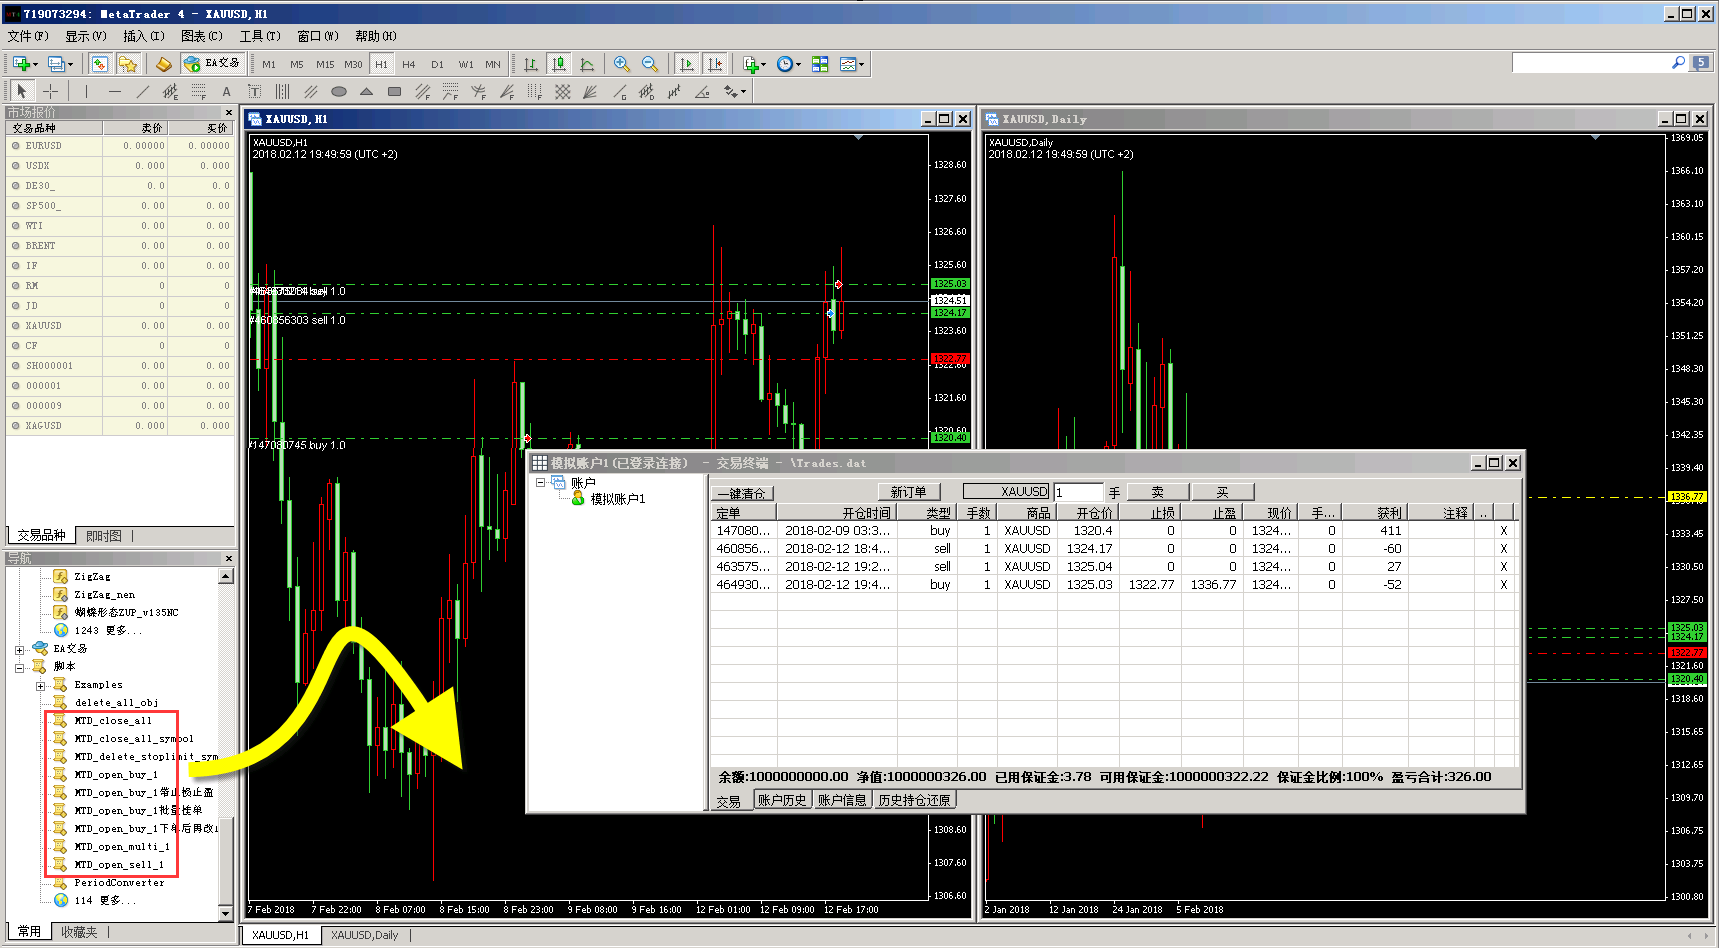Select the draw rectangle tool
Image resolution: width=1719 pixels, height=948 pixels.
[x=394, y=92]
